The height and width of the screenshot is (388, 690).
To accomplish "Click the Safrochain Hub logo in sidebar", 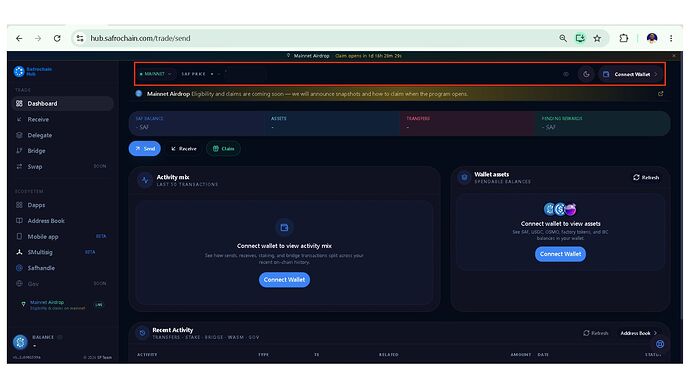I will tap(33, 71).
